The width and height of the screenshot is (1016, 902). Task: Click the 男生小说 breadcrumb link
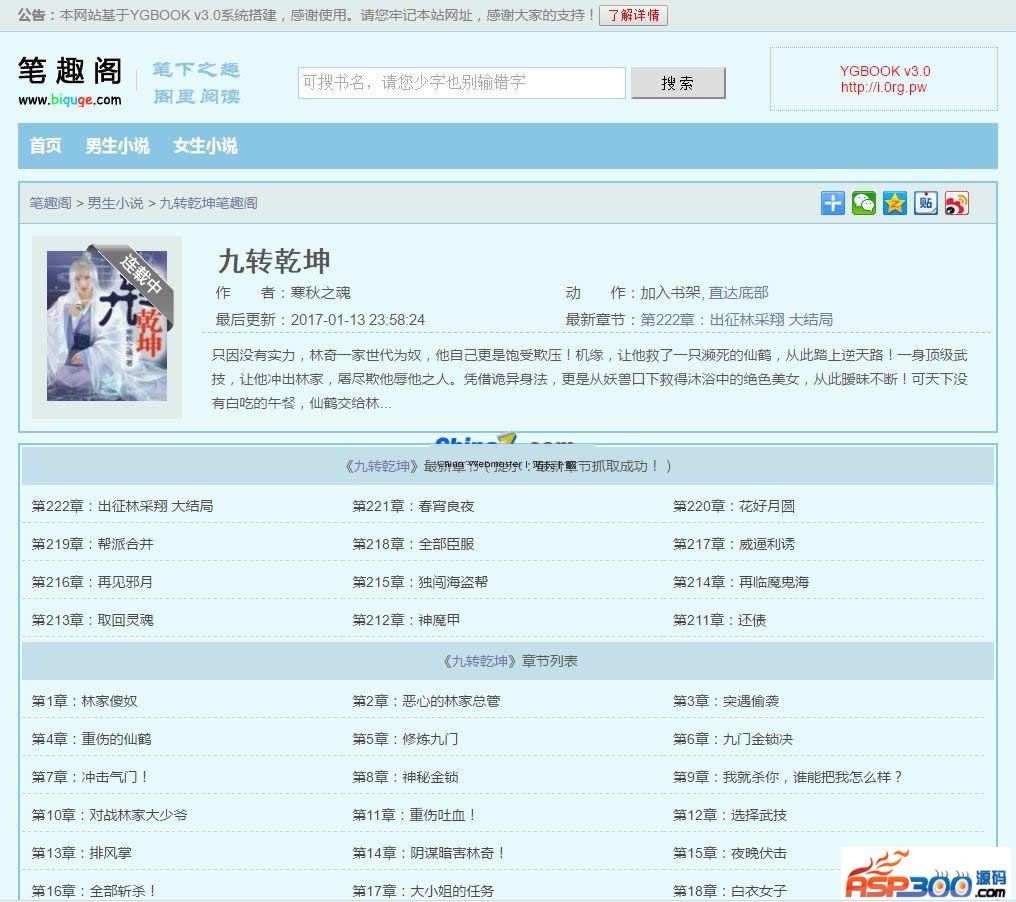(x=115, y=203)
